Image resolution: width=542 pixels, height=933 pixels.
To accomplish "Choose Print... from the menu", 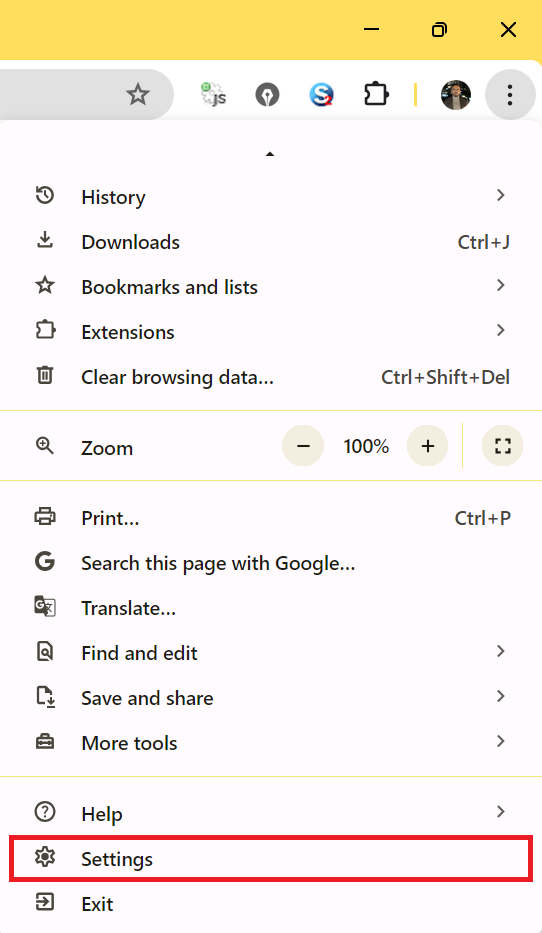I will tap(271, 517).
